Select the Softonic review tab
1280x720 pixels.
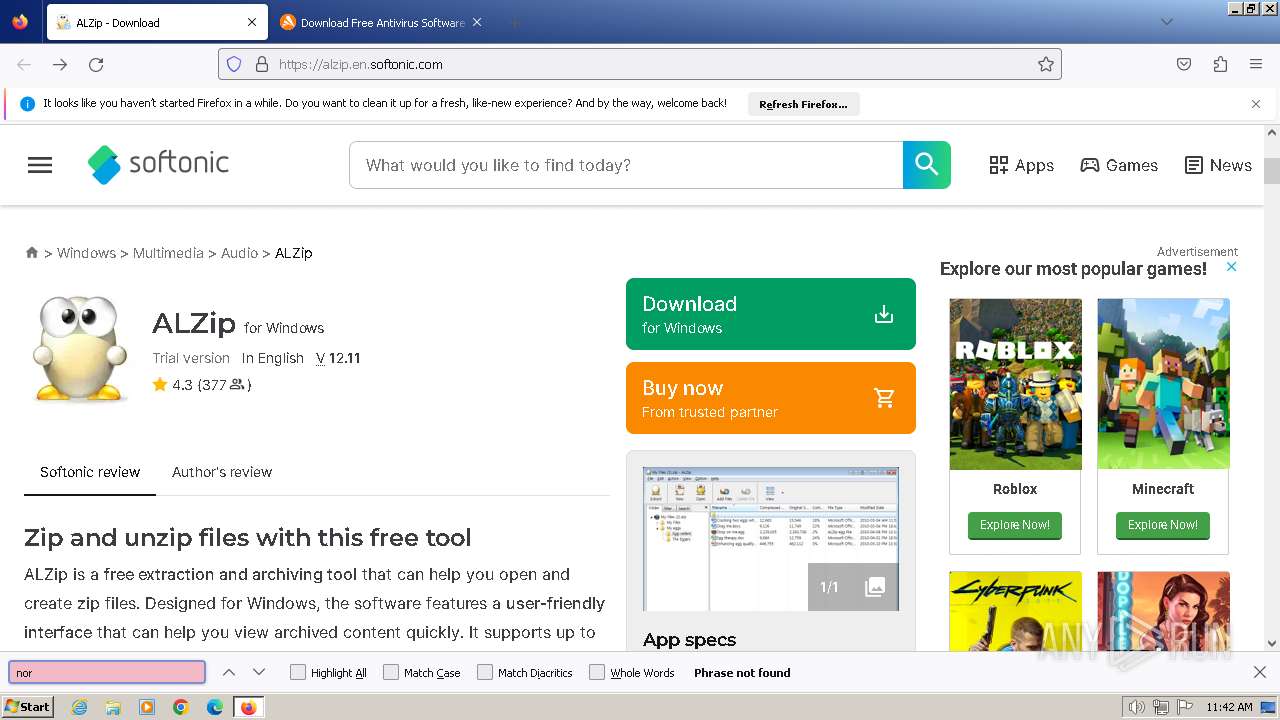[90, 472]
